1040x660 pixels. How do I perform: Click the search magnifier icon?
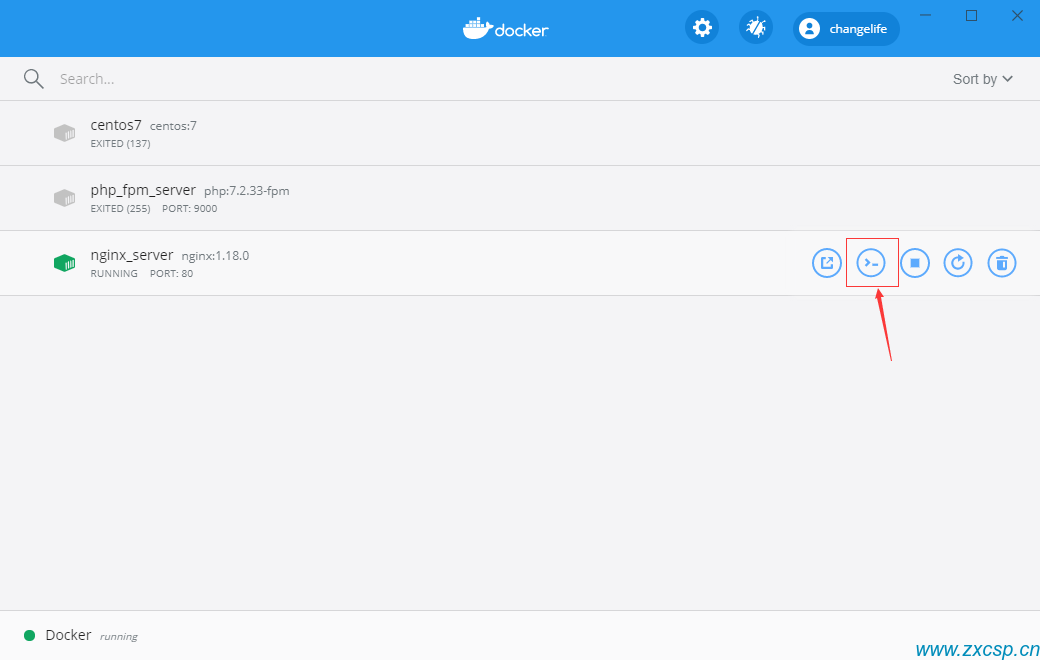pyautogui.click(x=33, y=79)
